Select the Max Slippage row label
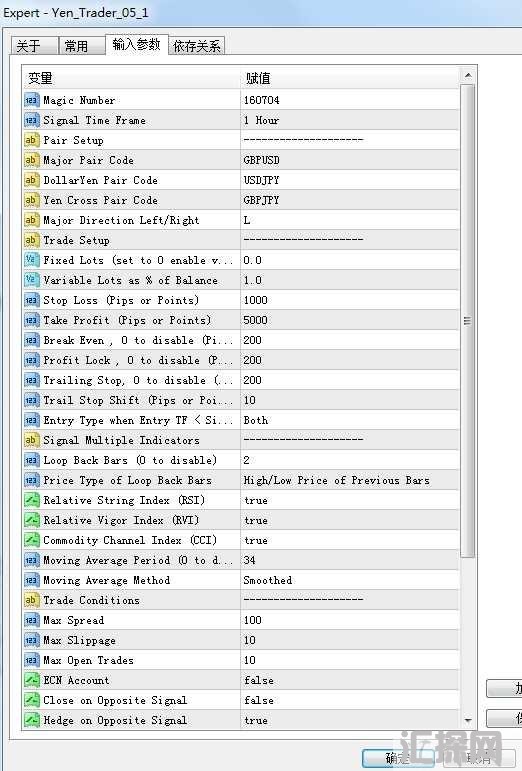 coord(80,640)
